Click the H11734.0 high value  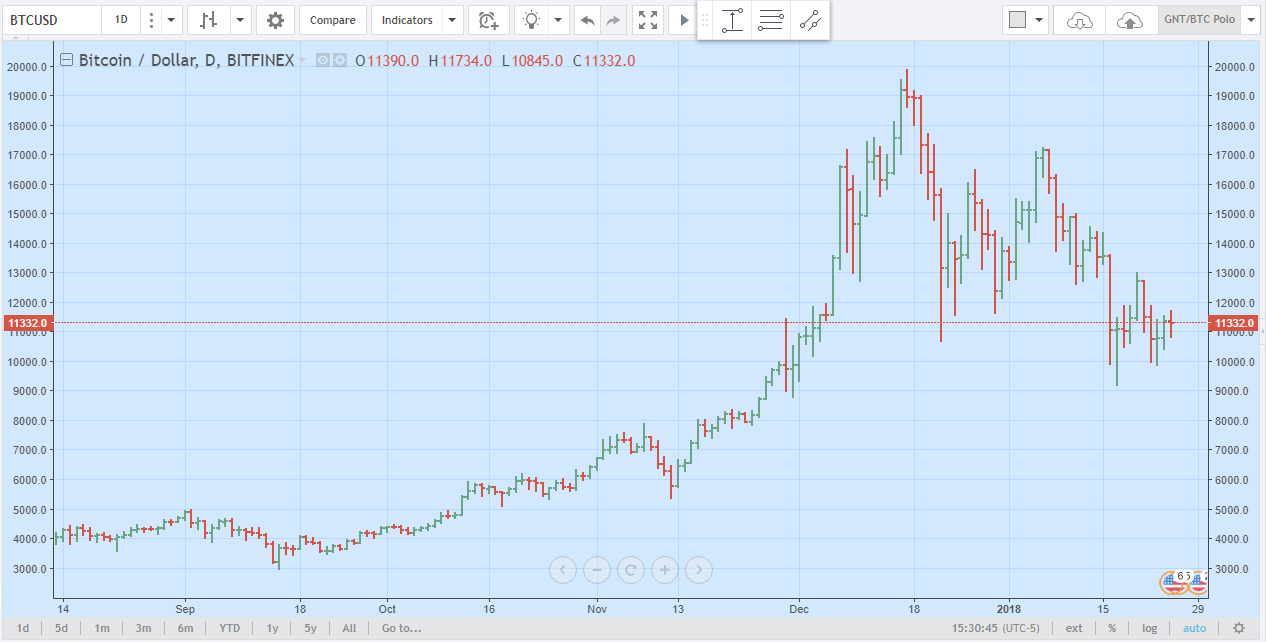click(x=460, y=61)
